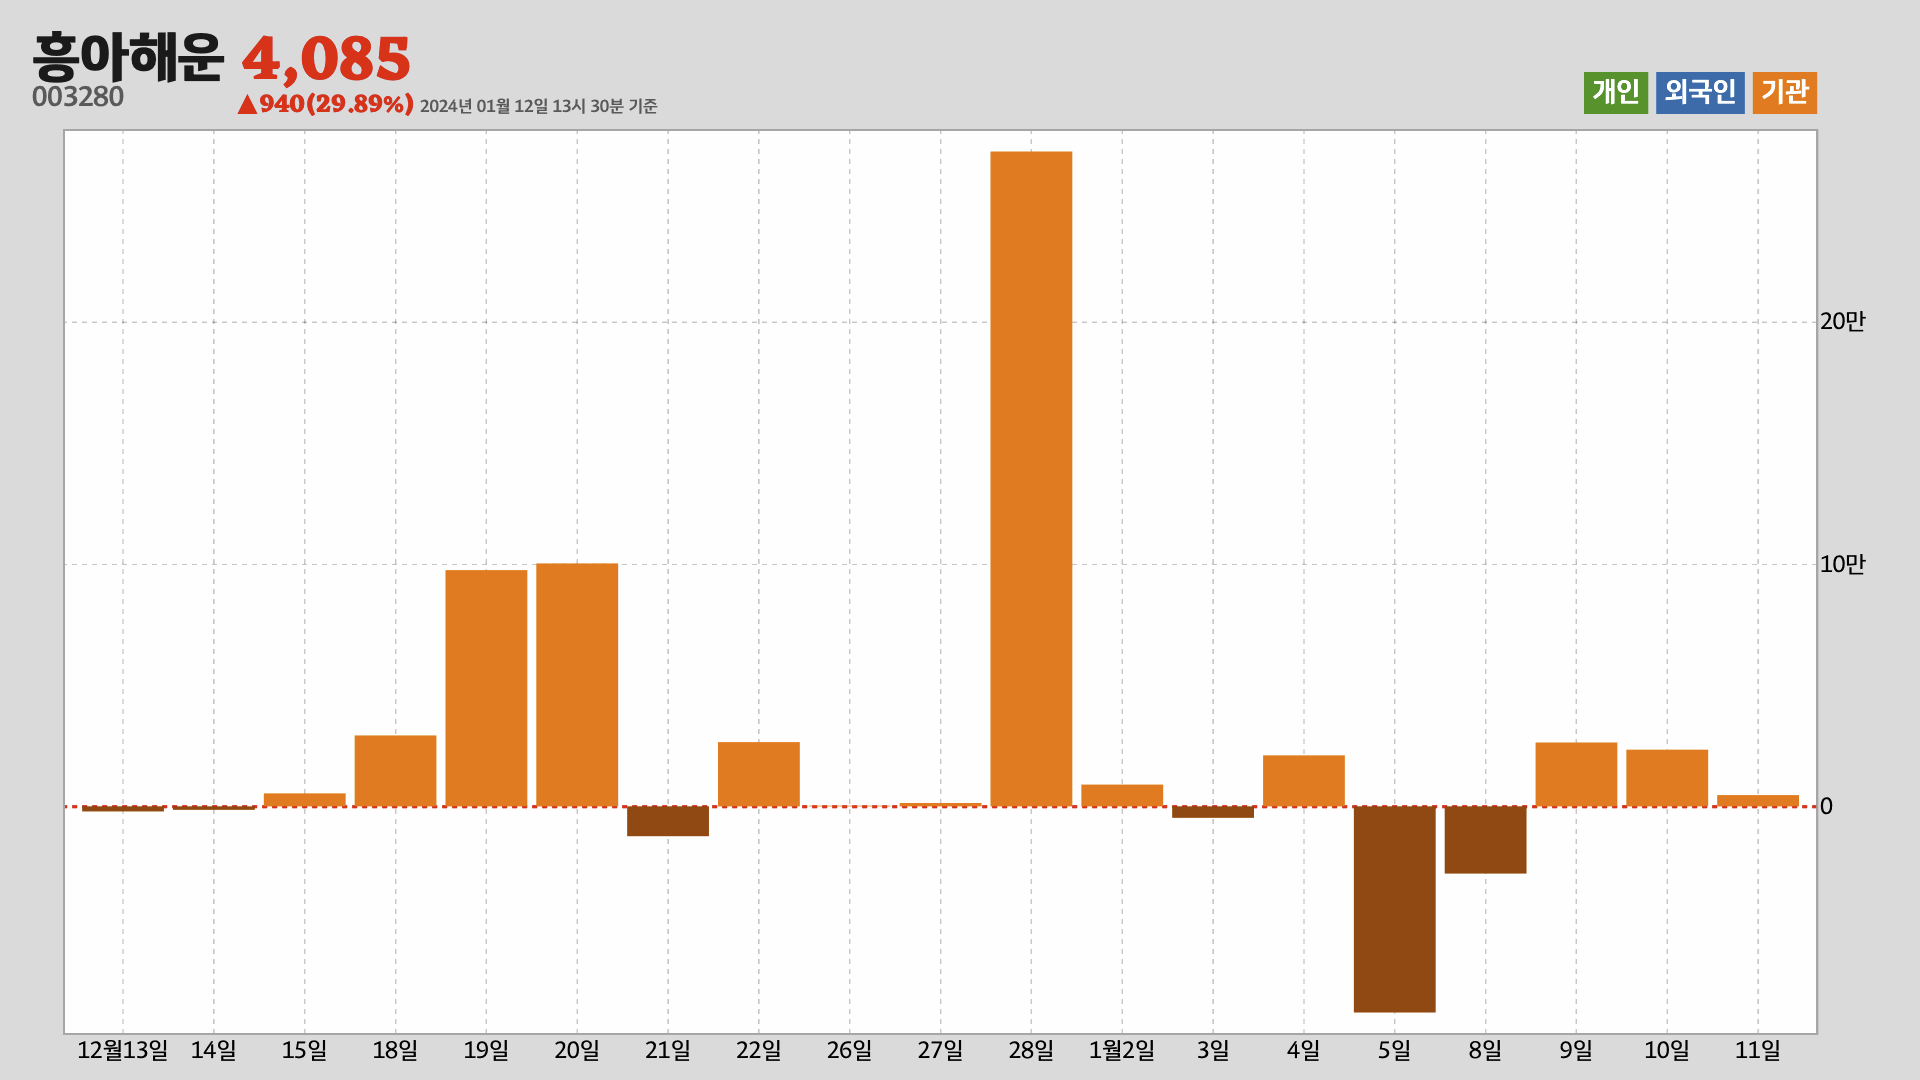Click the 21일 date label
This screenshot has height=1080, width=1920.
(668, 1051)
